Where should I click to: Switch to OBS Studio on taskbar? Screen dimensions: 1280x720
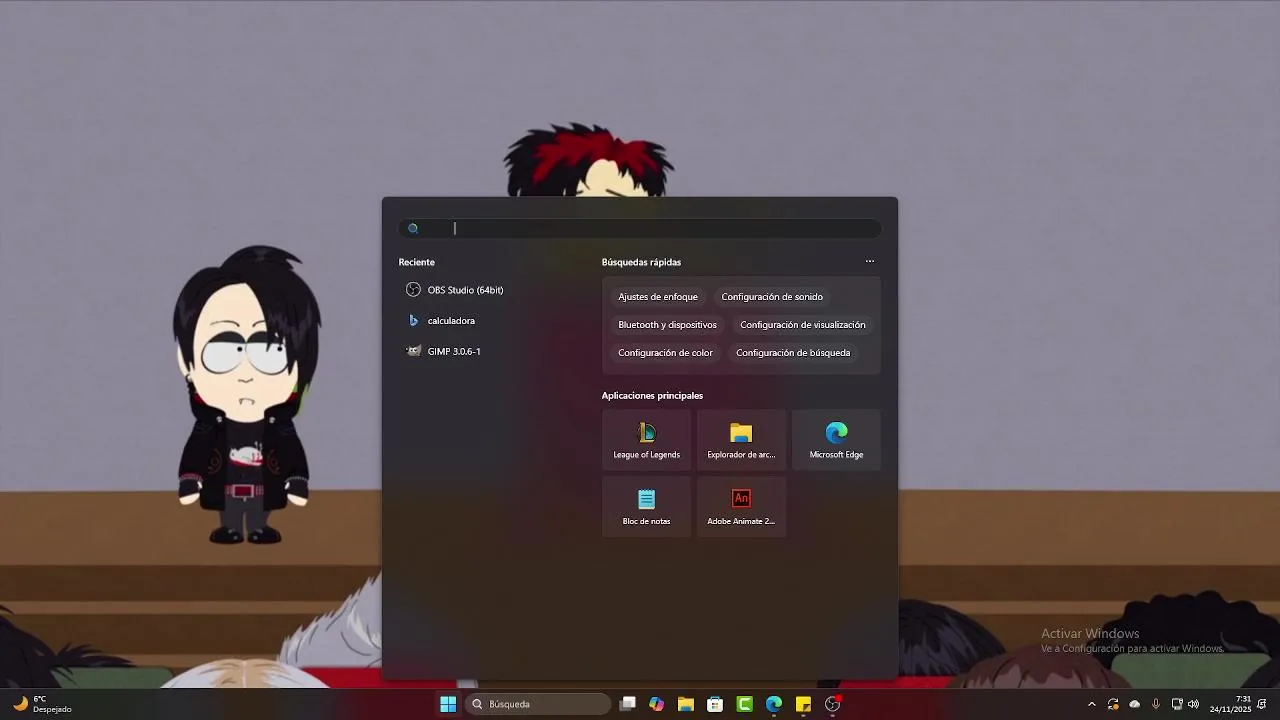[833, 704]
